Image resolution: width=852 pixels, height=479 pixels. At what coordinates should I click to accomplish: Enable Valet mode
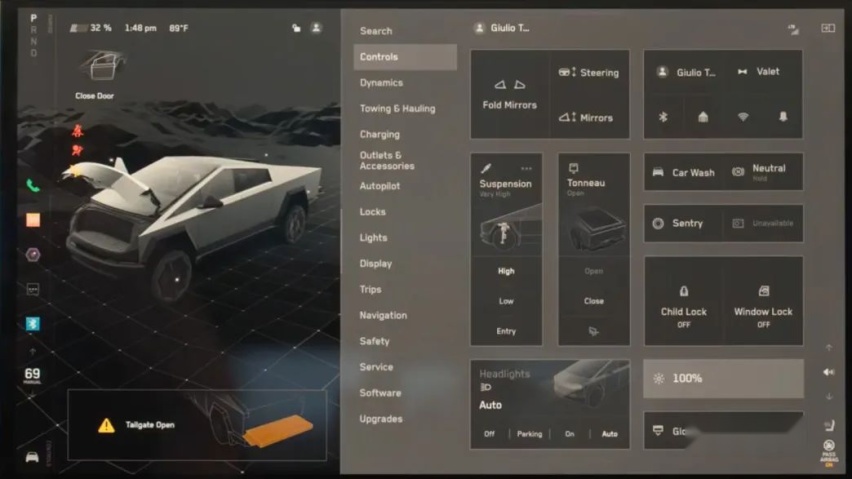coord(761,72)
